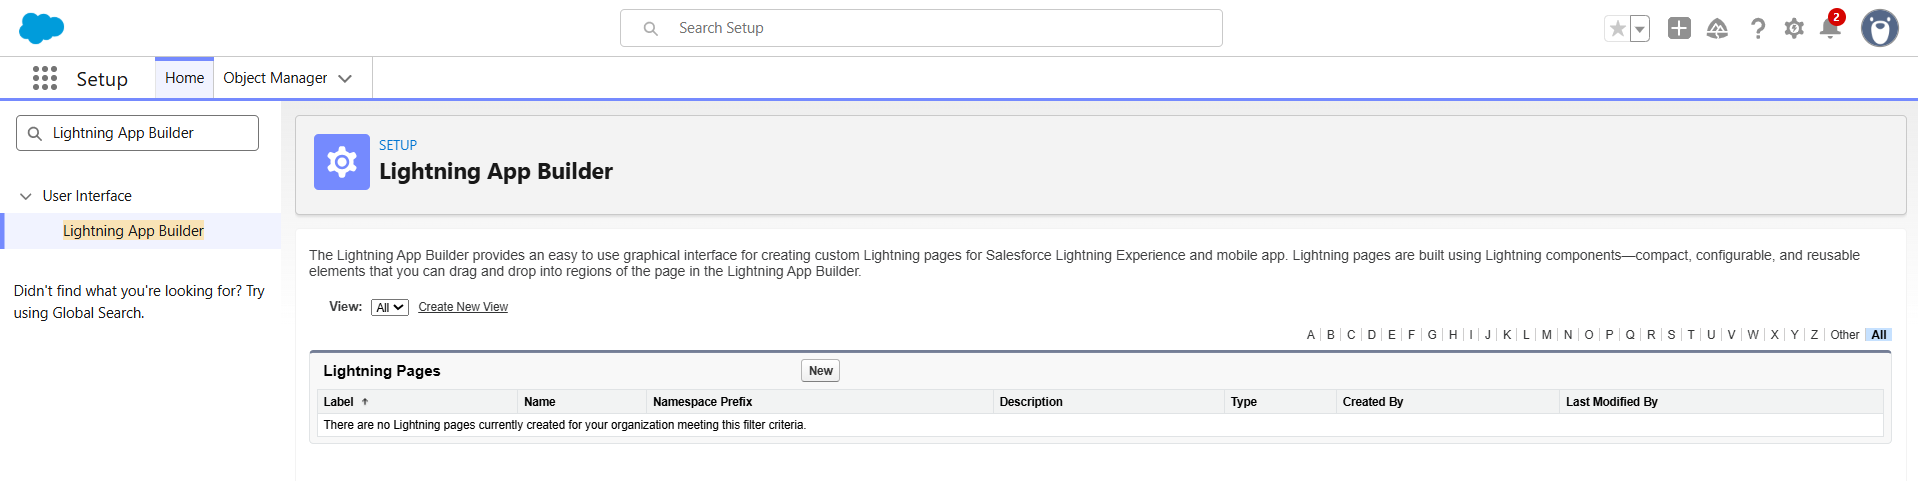This screenshot has height=481, width=1918.
Task: Open the Object Manager tab
Action: coord(275,78)
